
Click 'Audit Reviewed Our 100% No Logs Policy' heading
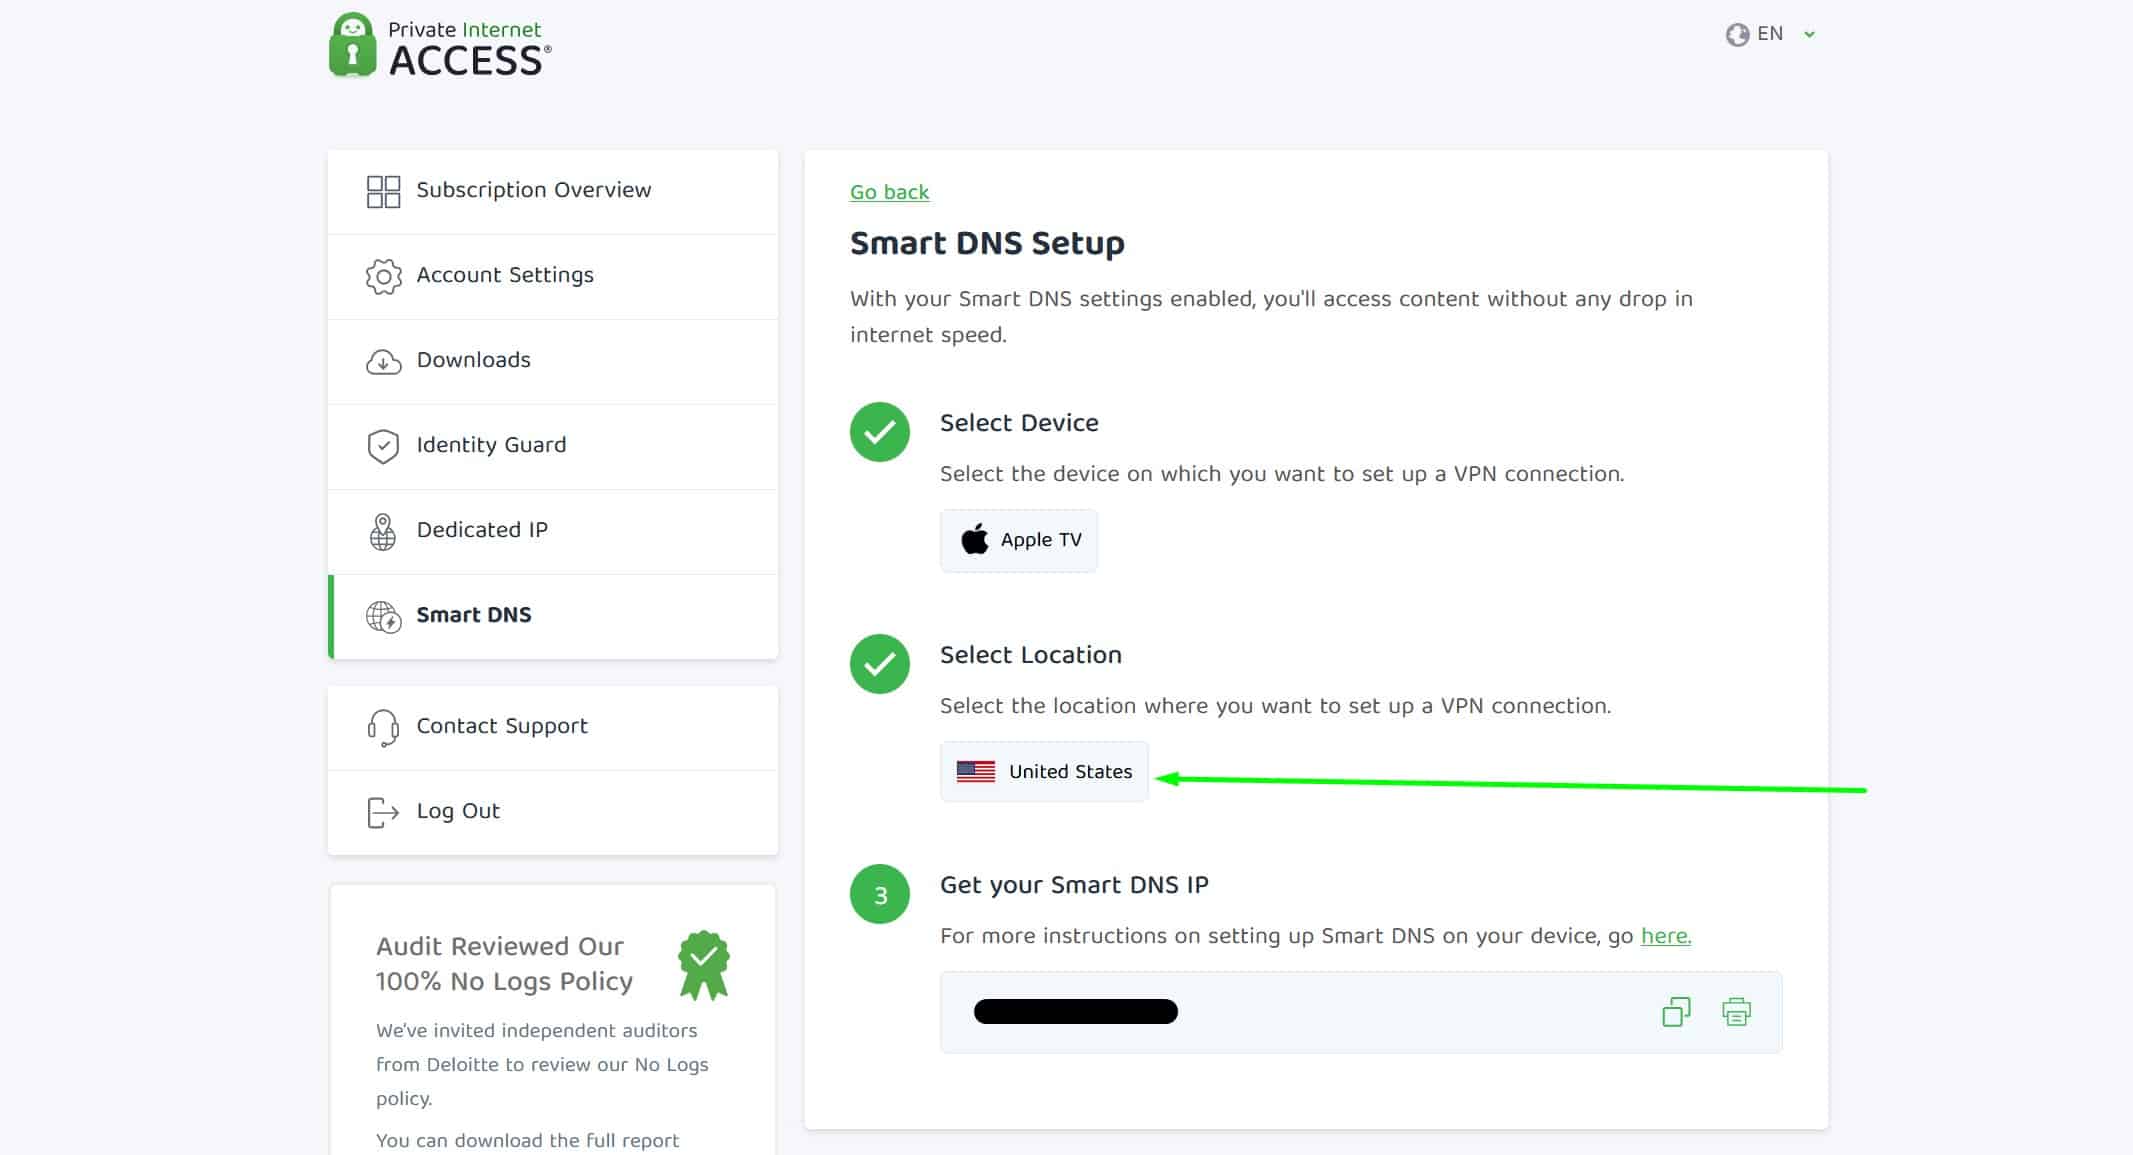pyautogui.click(x=504, y=964)
